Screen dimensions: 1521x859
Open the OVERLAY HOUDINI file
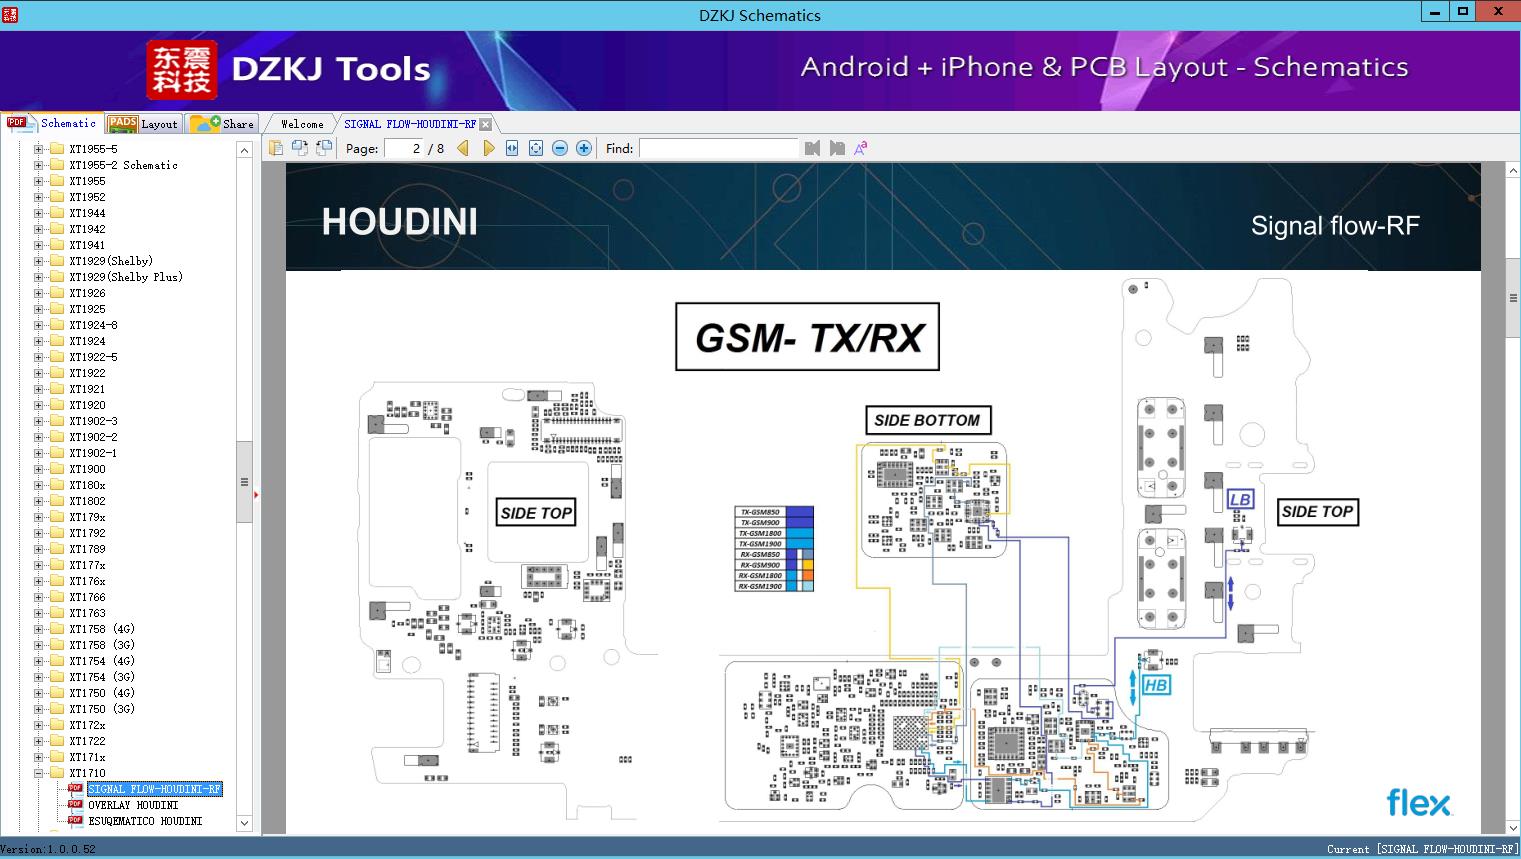coord(133,805)
